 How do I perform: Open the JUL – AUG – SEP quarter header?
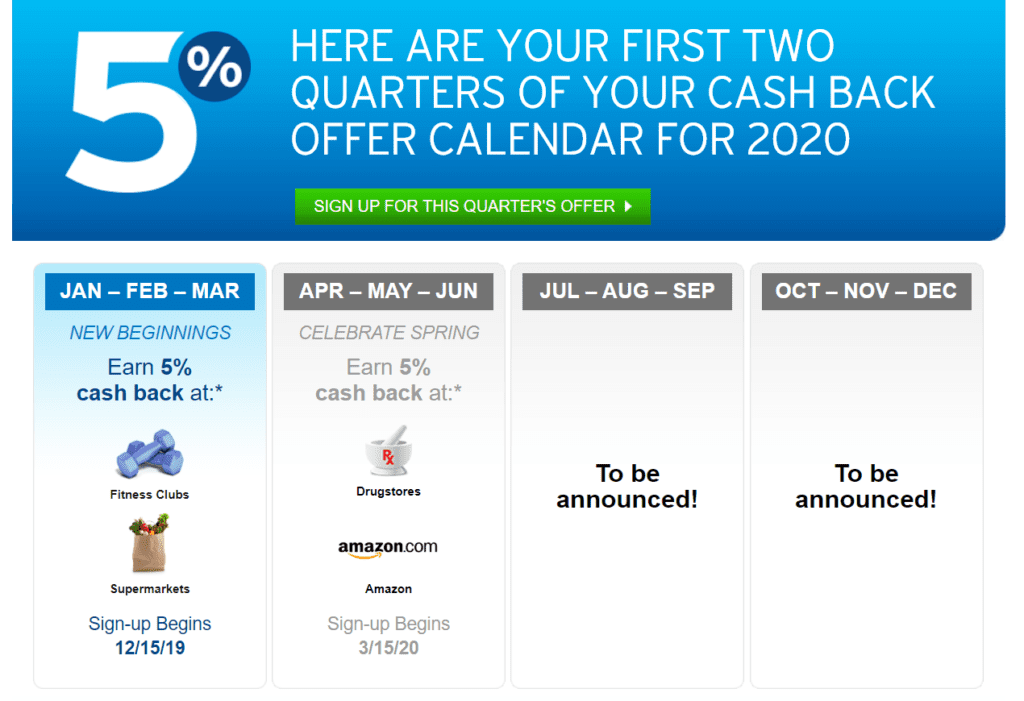(627, 292)
